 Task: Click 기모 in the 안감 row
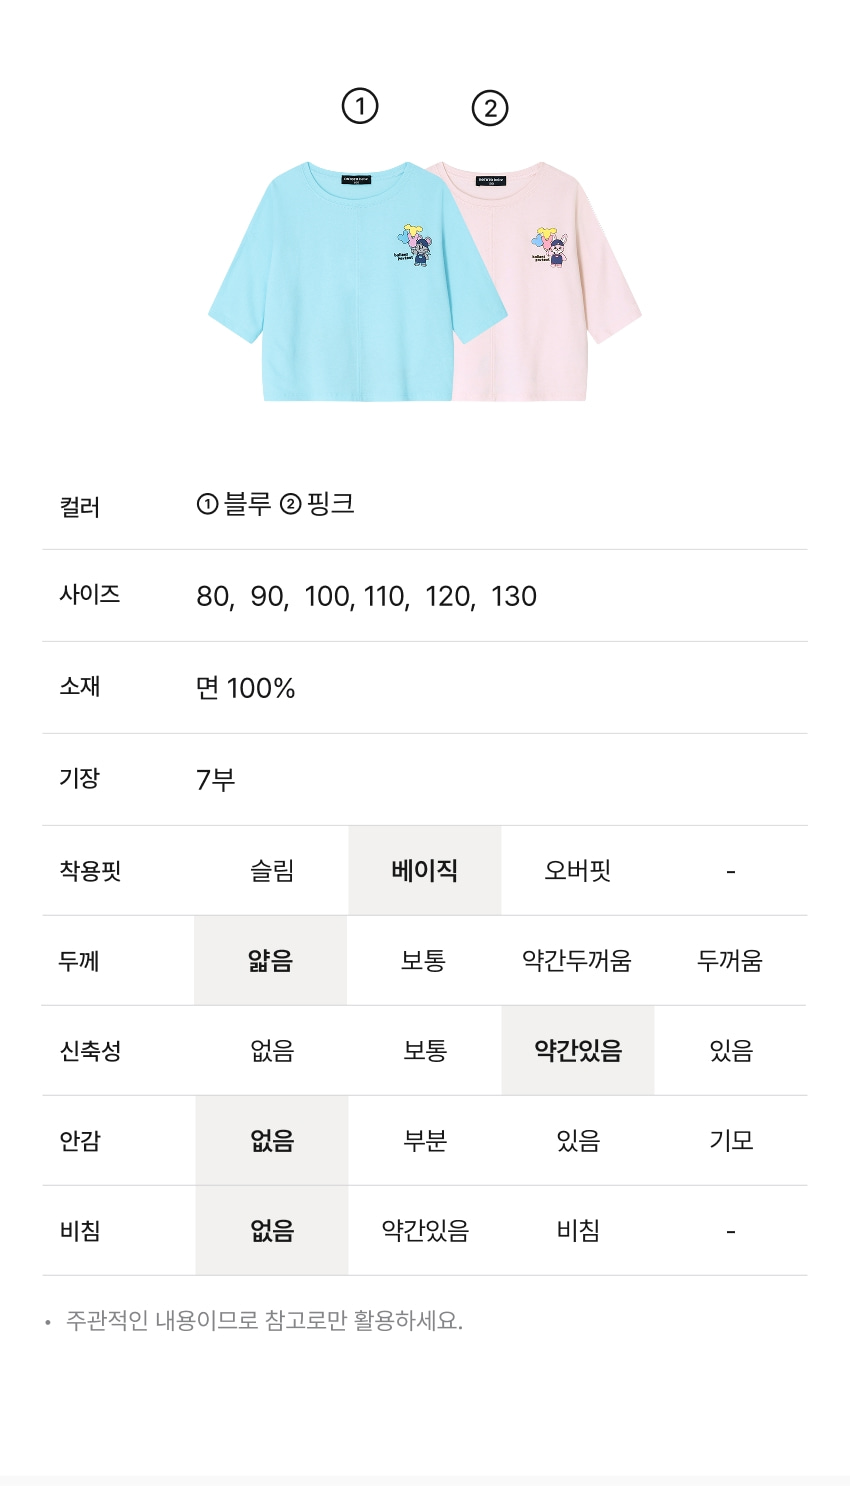[x=731, y=1141]
